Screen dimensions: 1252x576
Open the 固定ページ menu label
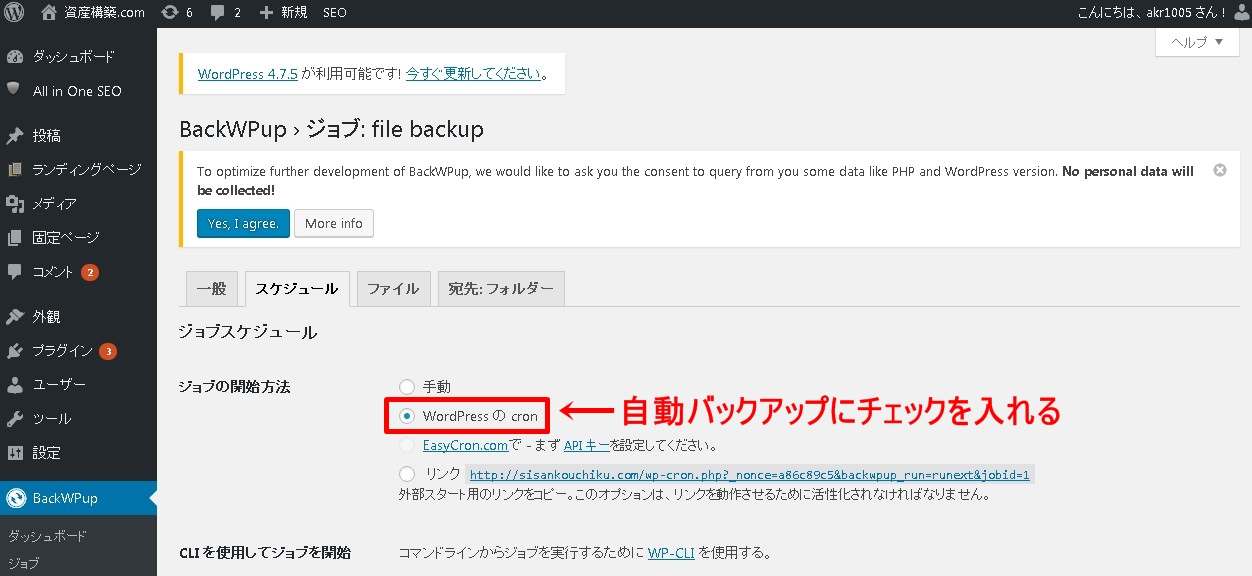[66, 238]
